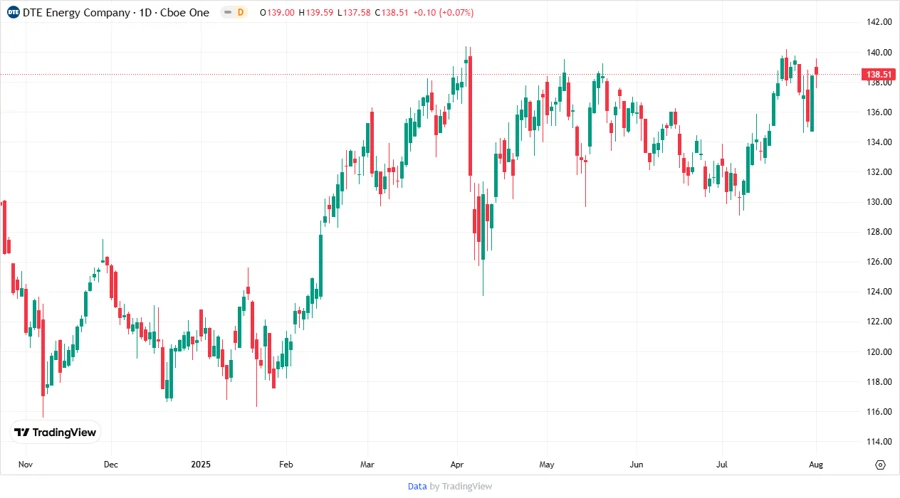Click the "Aug" time axis label

click(816, 464)
